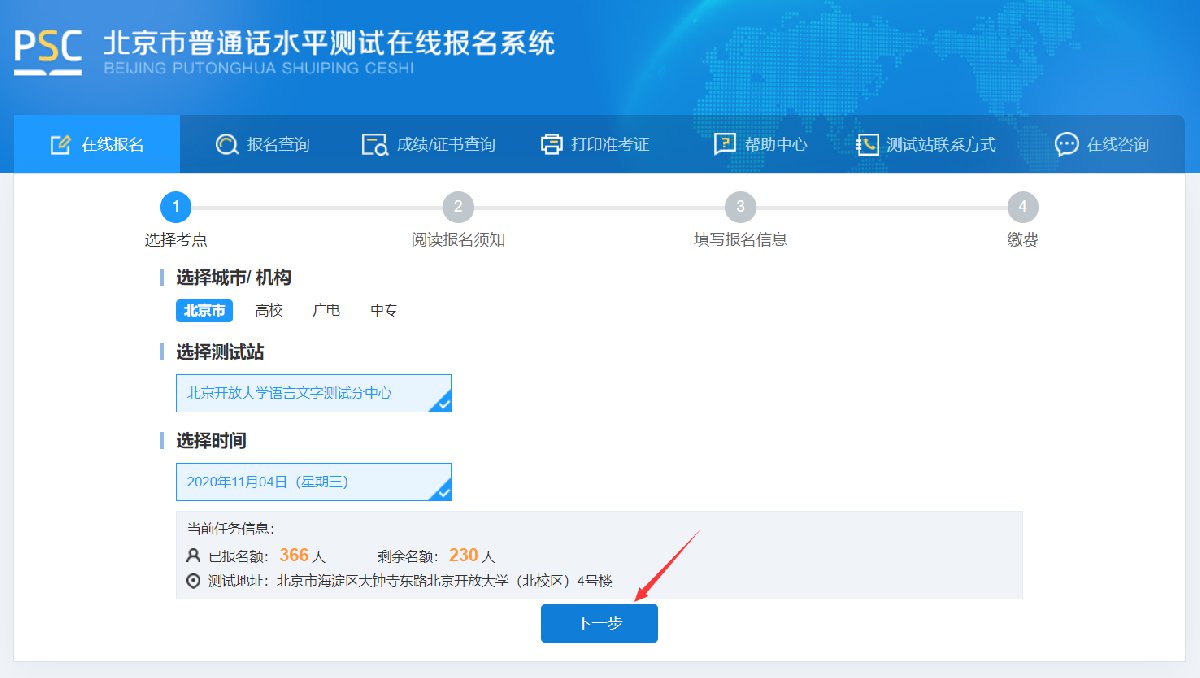
Task: Switch to the 帮助中心 tab
Action: (x=761, y=144)
